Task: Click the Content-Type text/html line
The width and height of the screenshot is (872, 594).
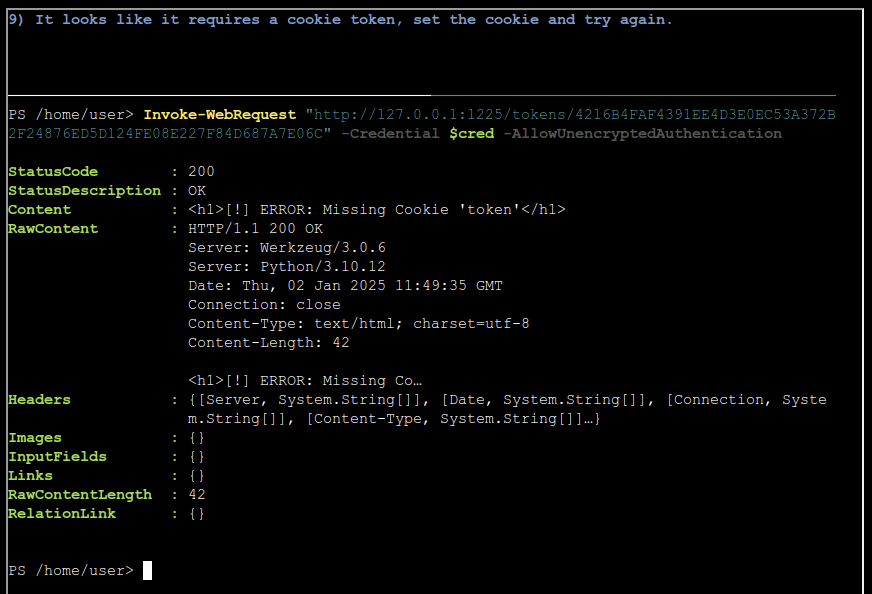Action: click(359, 324)
